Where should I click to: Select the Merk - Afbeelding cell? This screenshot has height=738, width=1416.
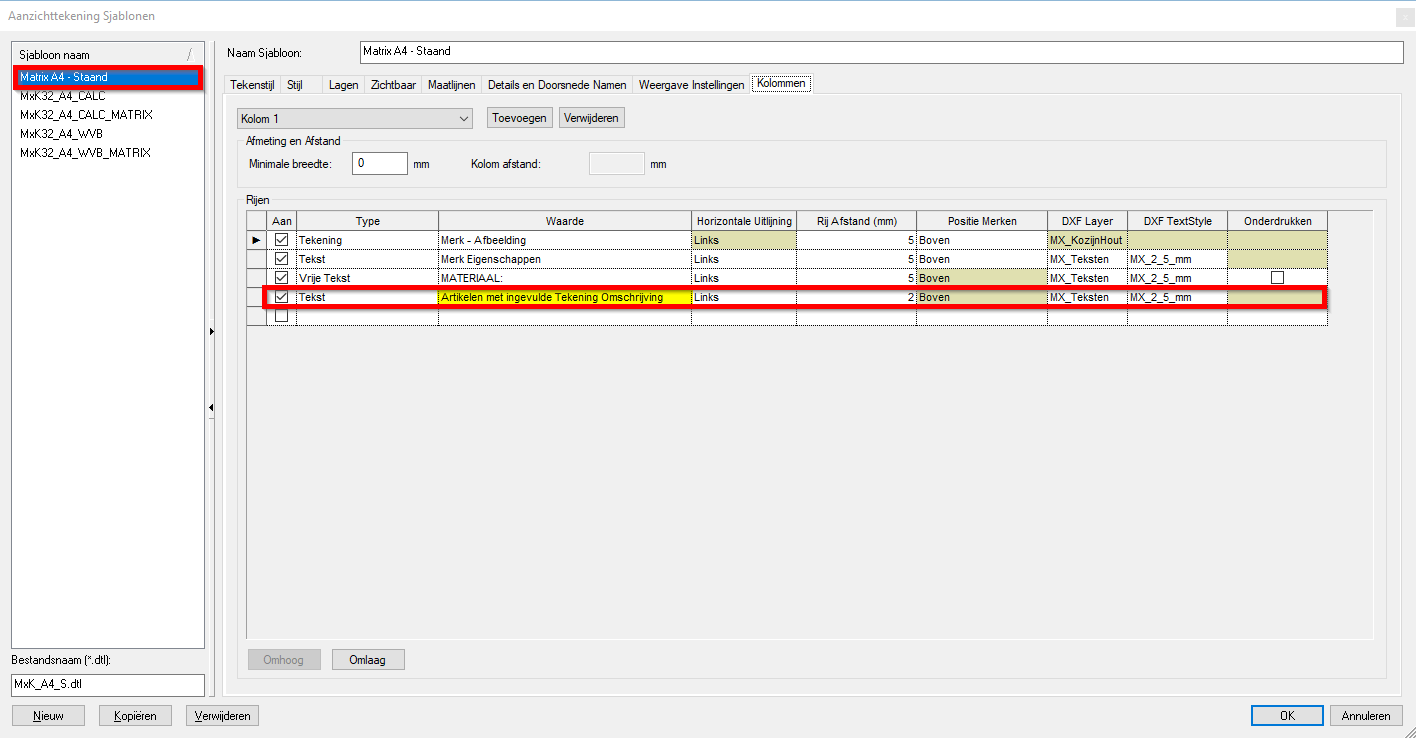coord(565,240)
